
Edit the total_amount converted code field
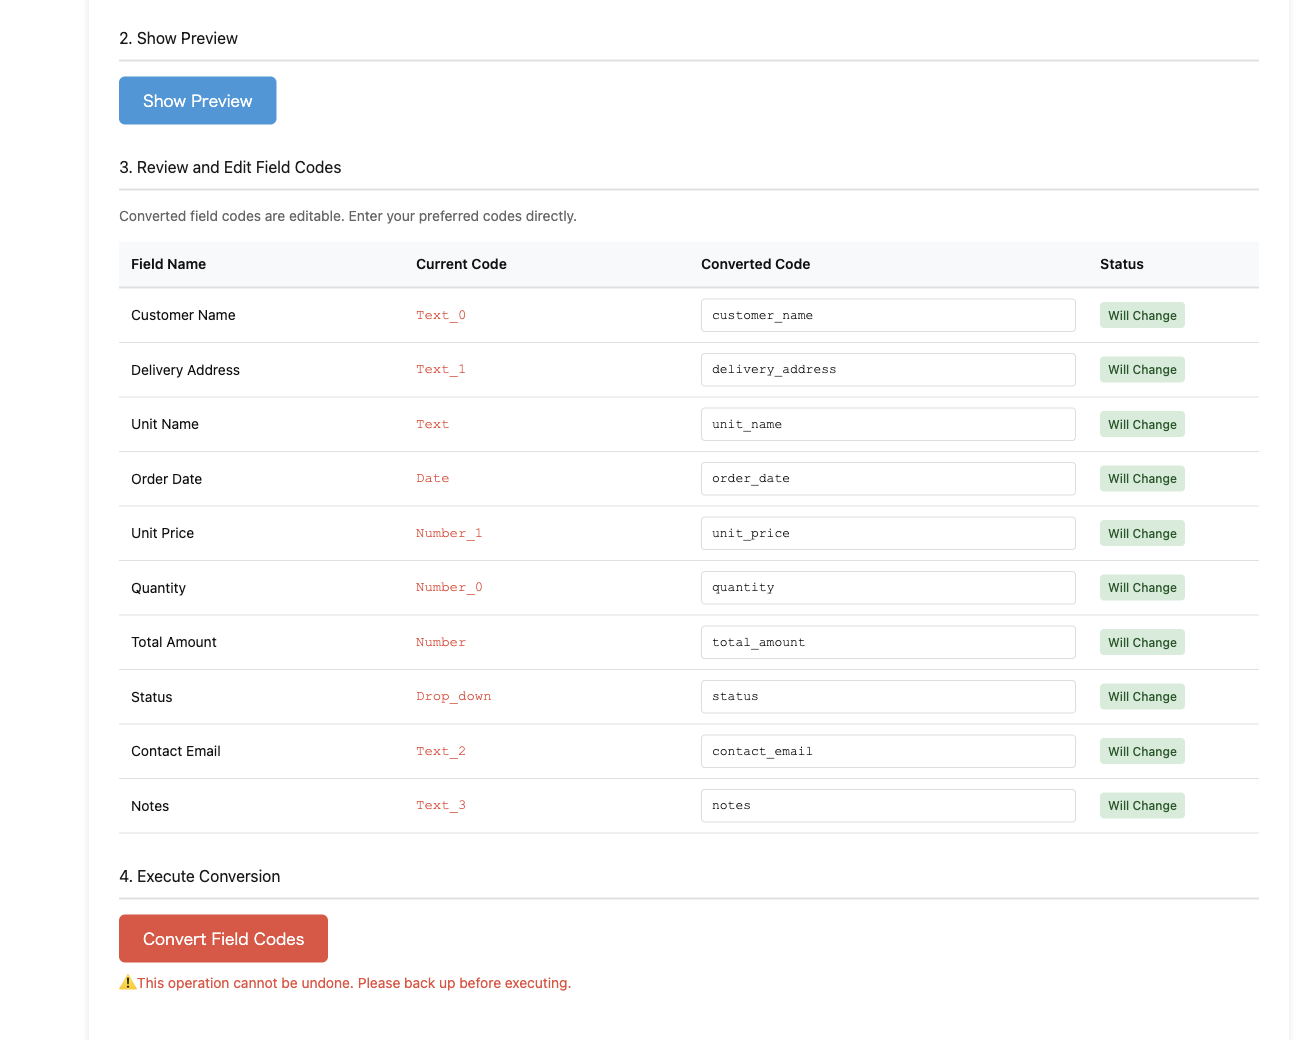pyautogui.click(x=888, y=642)
